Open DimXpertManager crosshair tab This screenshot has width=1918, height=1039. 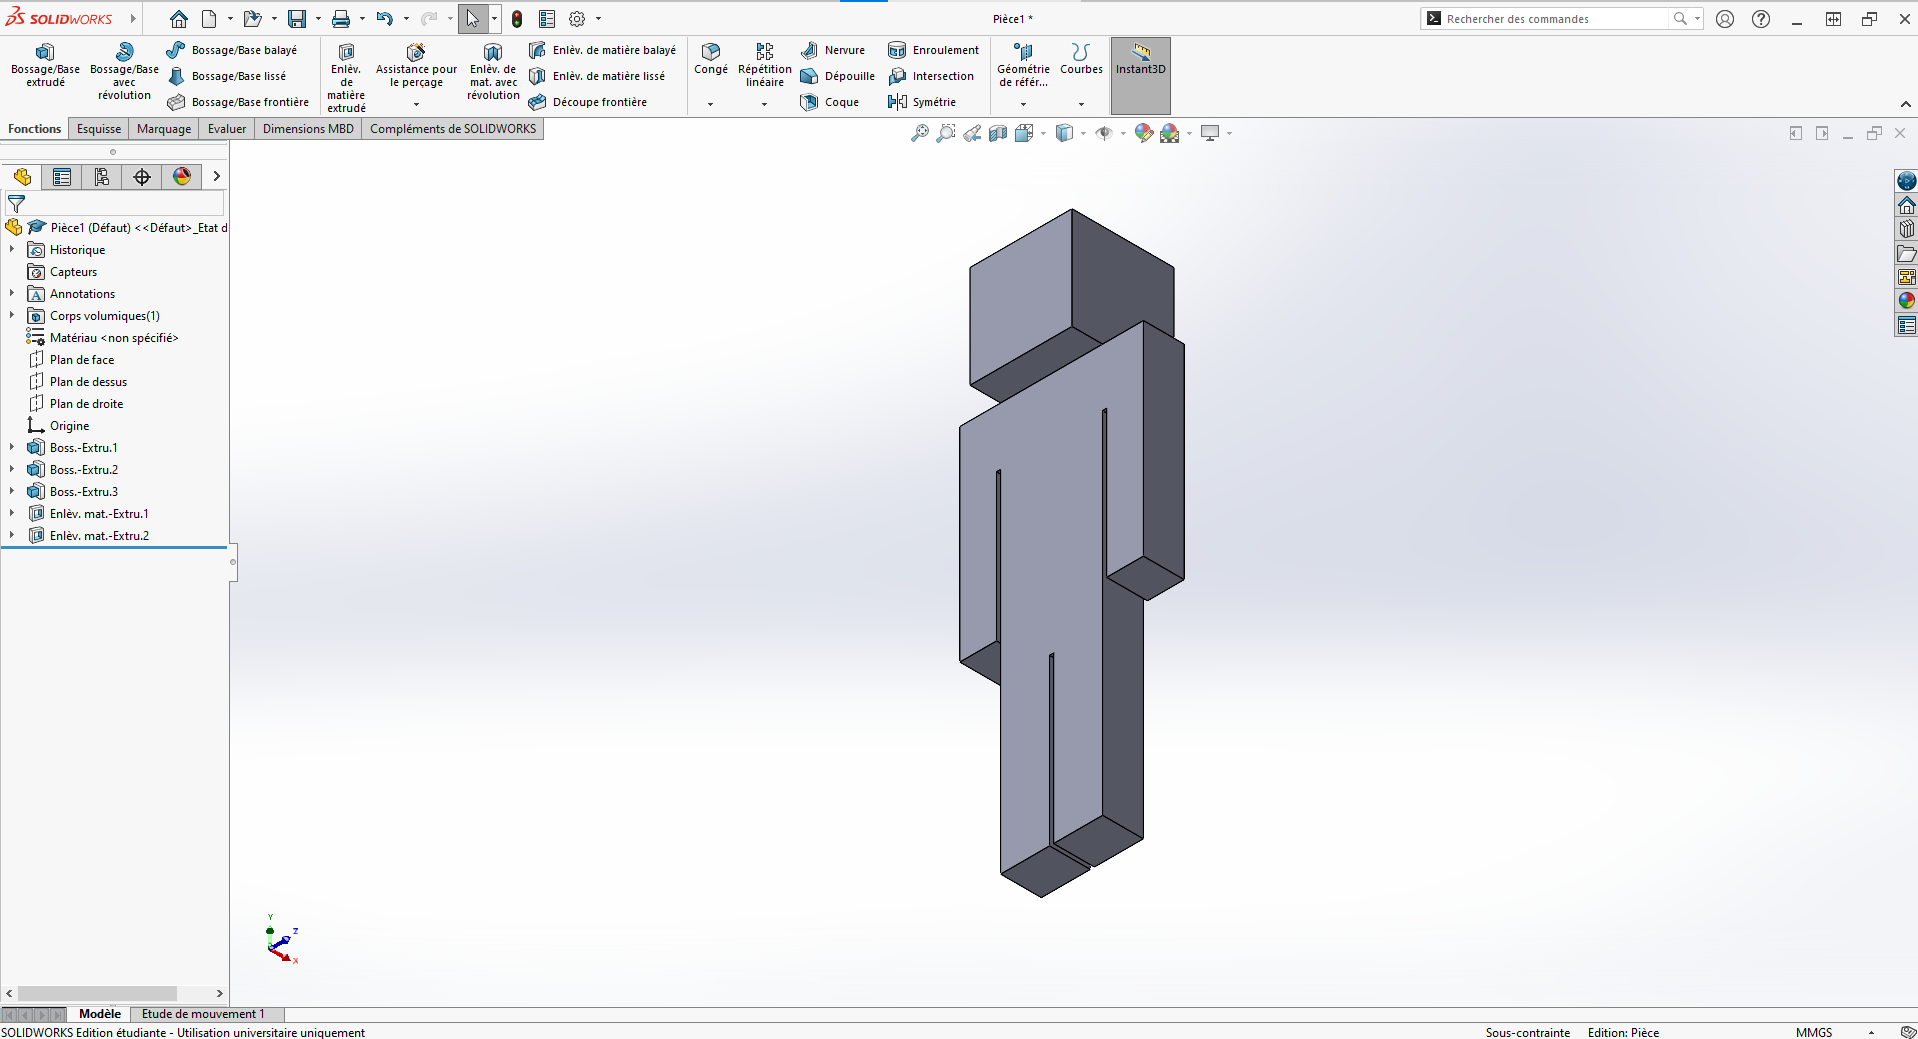pos(142,177)
